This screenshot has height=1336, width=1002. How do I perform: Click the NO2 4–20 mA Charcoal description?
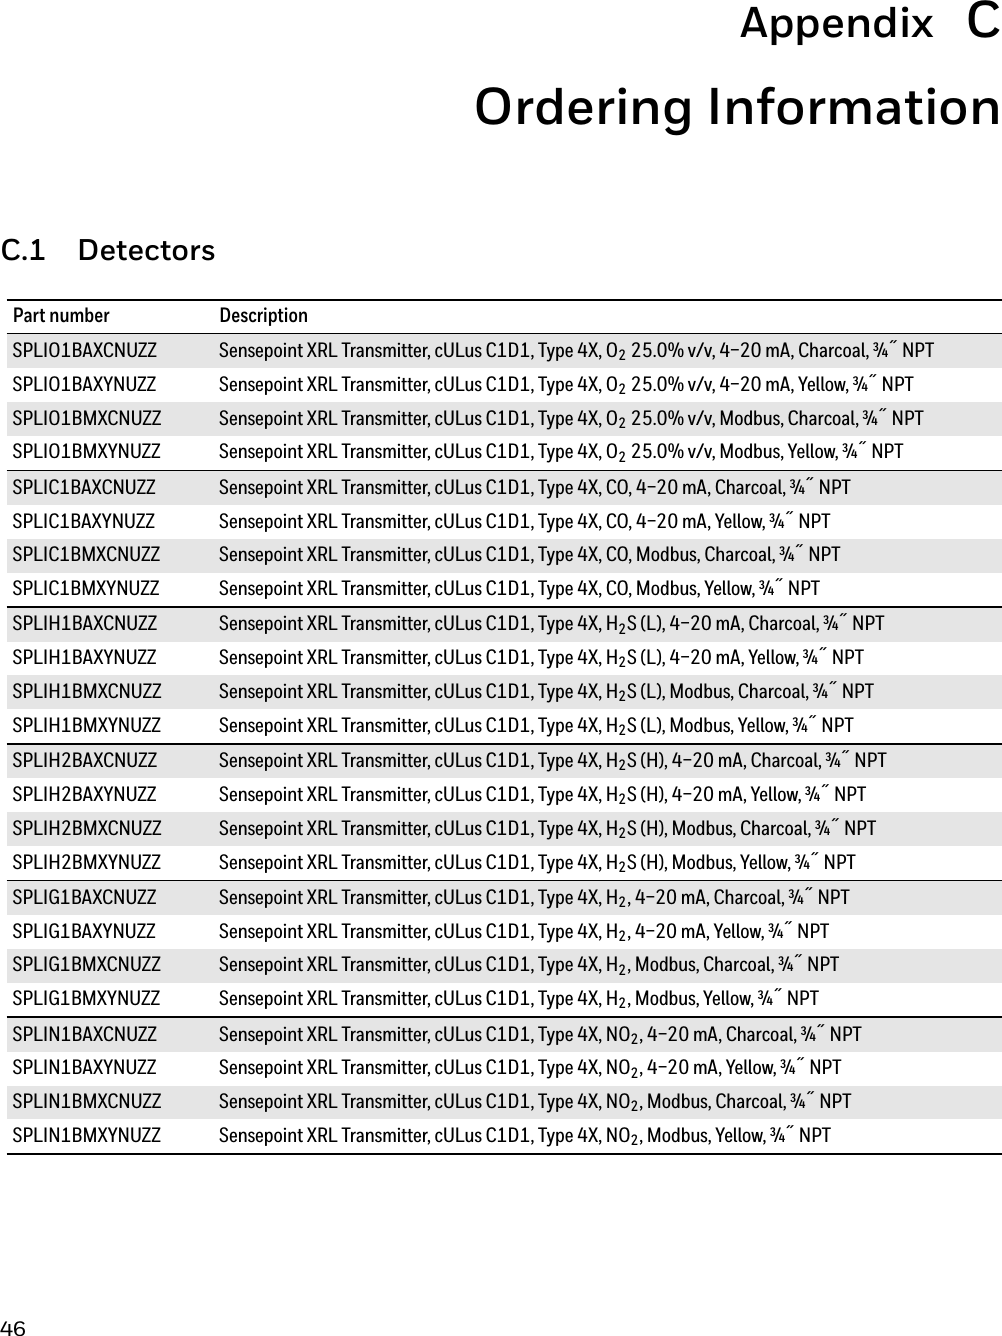540,1034
